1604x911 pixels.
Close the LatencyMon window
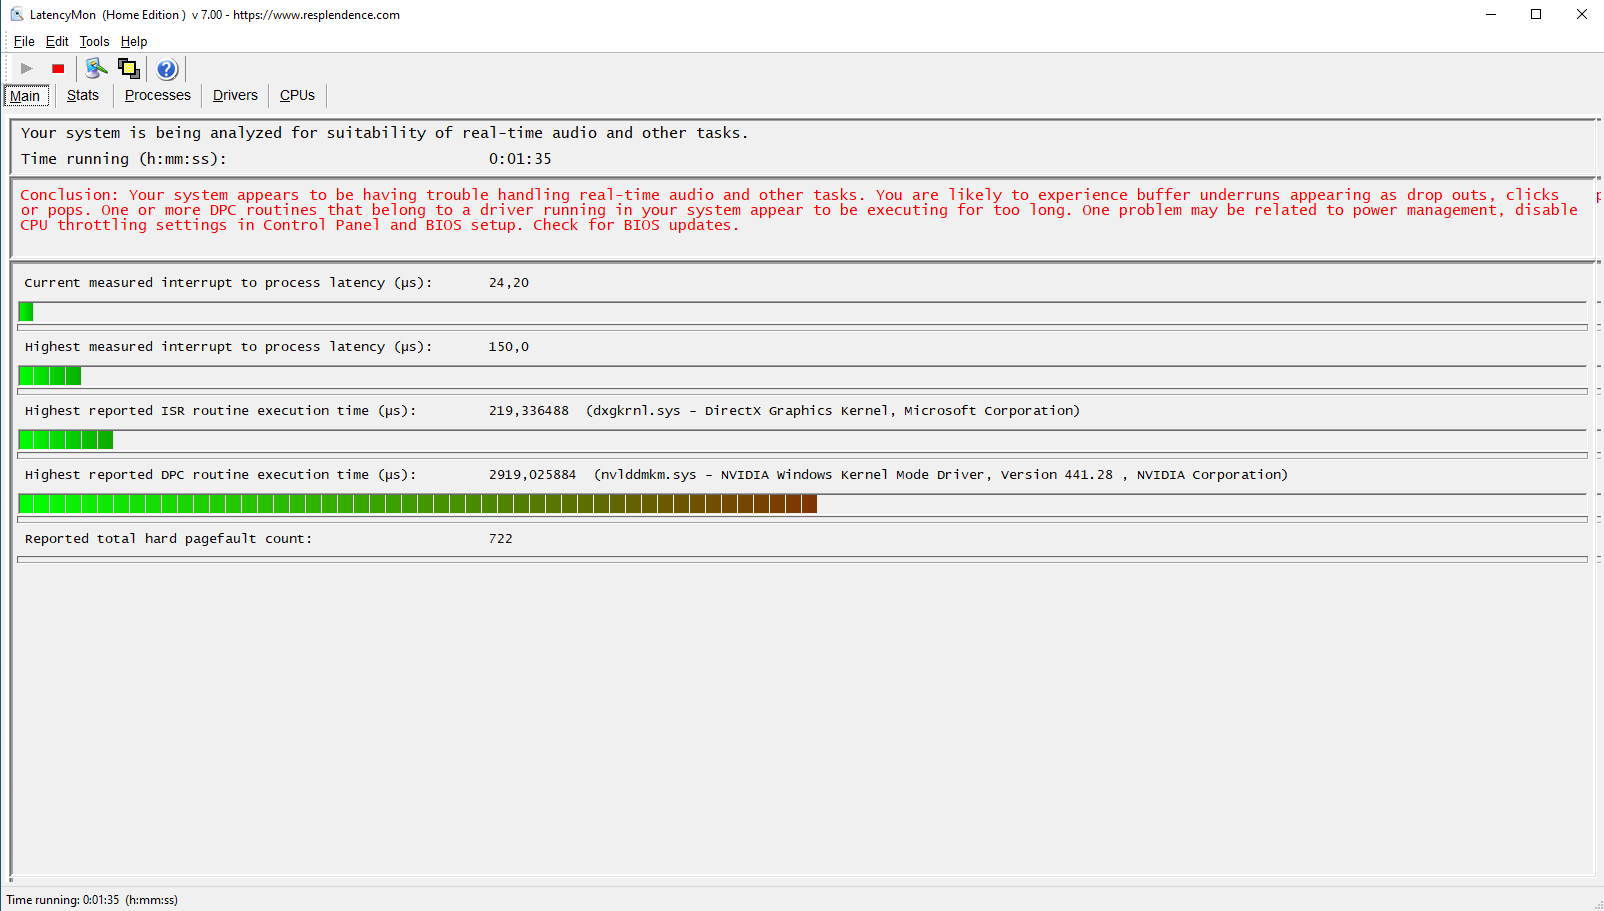click(1582, 14)
